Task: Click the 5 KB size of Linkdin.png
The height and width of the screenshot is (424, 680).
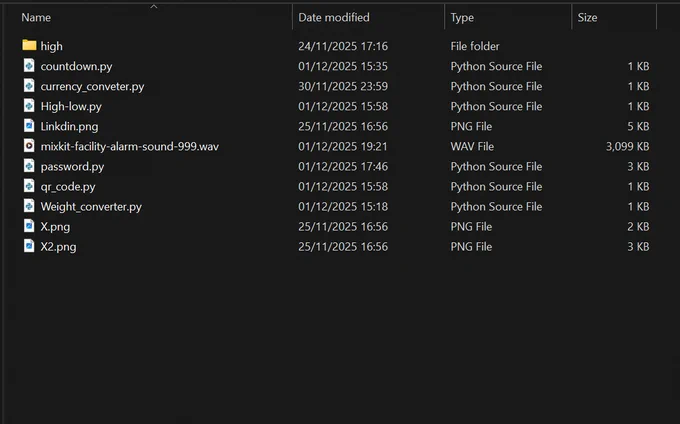Action: pyautogui.click(x=638, y=127)
